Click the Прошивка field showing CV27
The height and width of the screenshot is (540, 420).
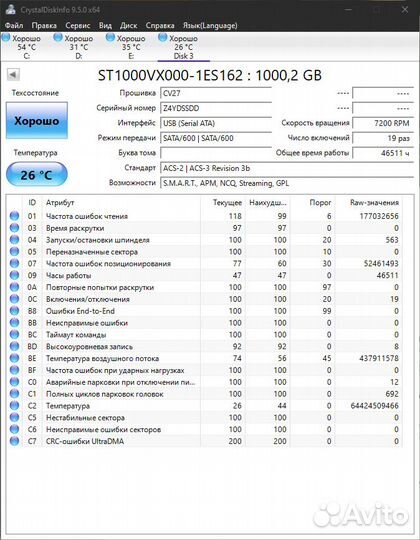click(216, 93)
